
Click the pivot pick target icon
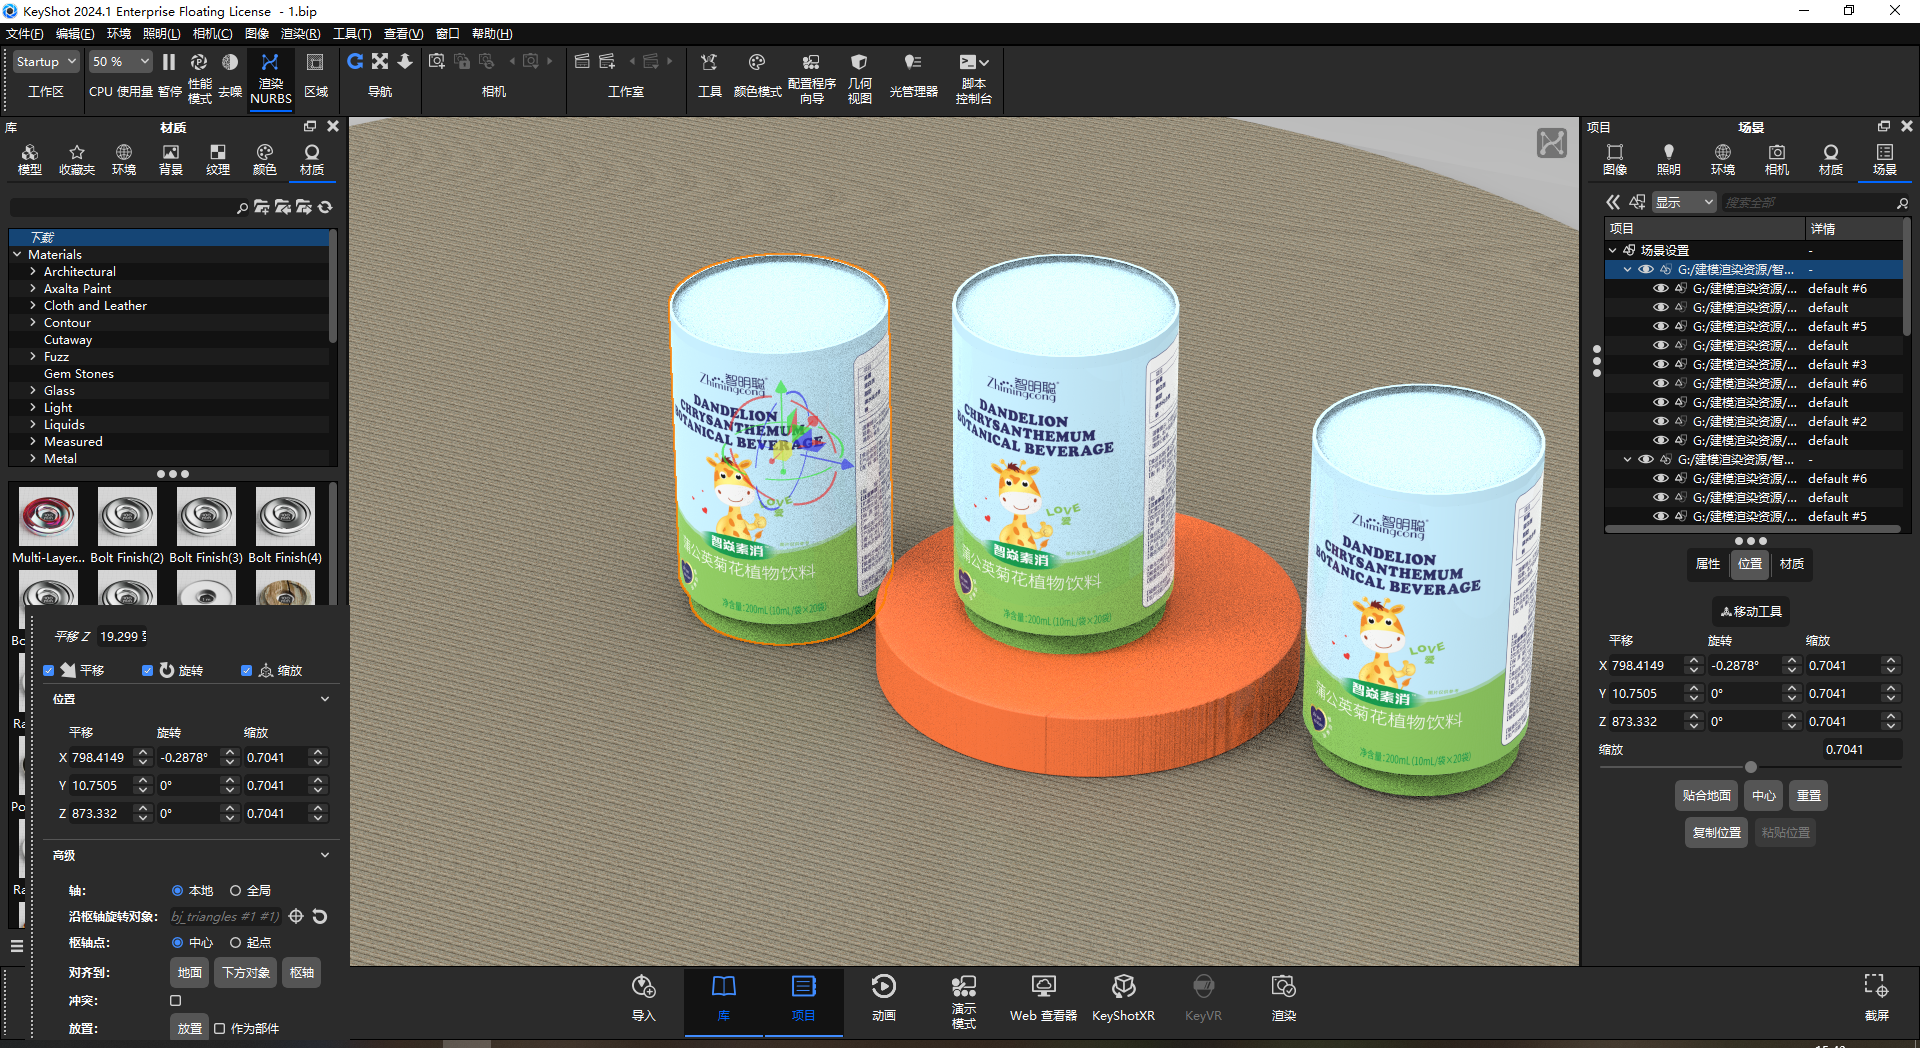(x=296, y=916)
